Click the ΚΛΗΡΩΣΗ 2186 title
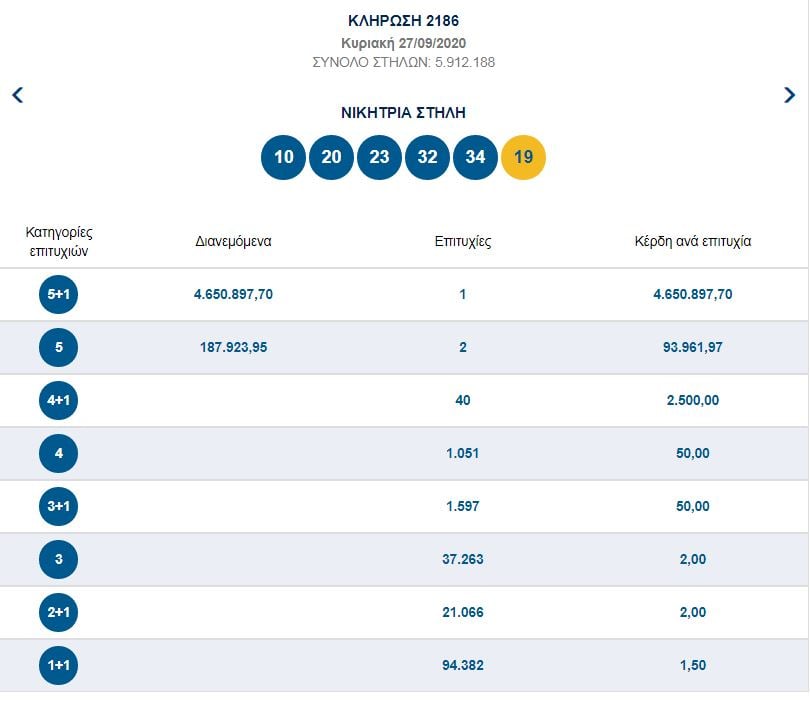This screenshot has height=705, width=810. (404, 21)
